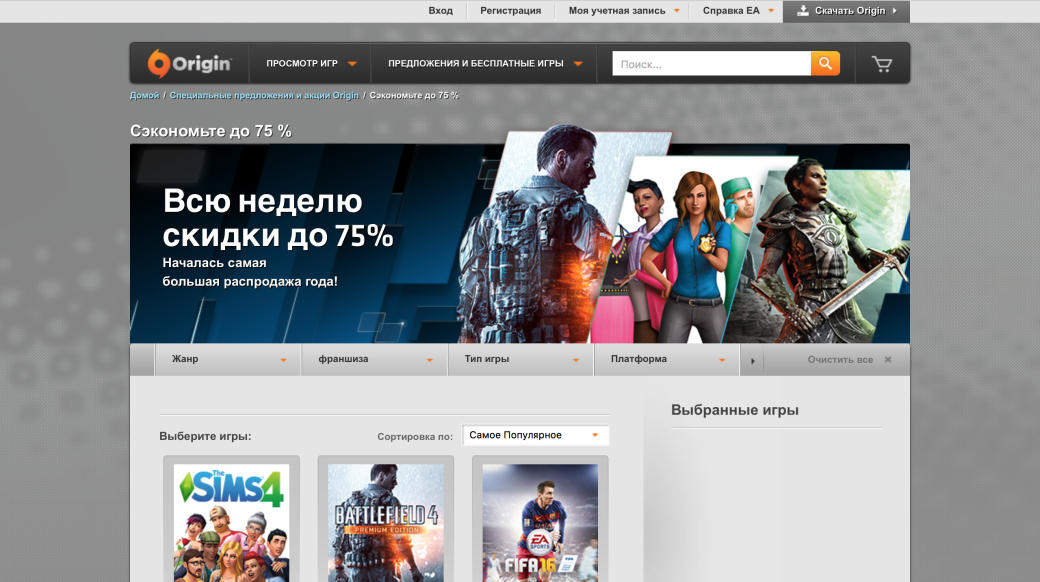Click the Всю неделю скидки до 75% banner
Image resolution: width=1040 pixels, height=582 pixels.
[x=520, y=243]
